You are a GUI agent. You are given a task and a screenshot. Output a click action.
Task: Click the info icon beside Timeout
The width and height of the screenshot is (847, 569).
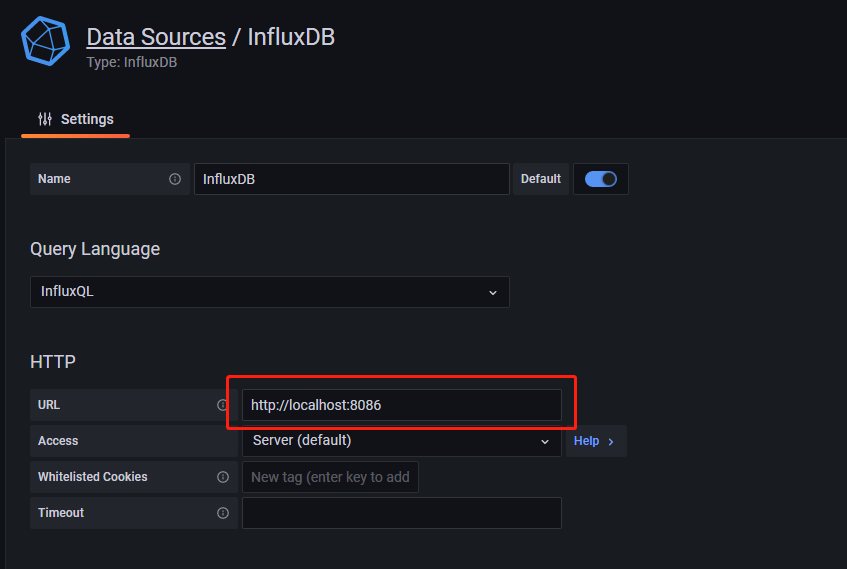coord(223,513)
